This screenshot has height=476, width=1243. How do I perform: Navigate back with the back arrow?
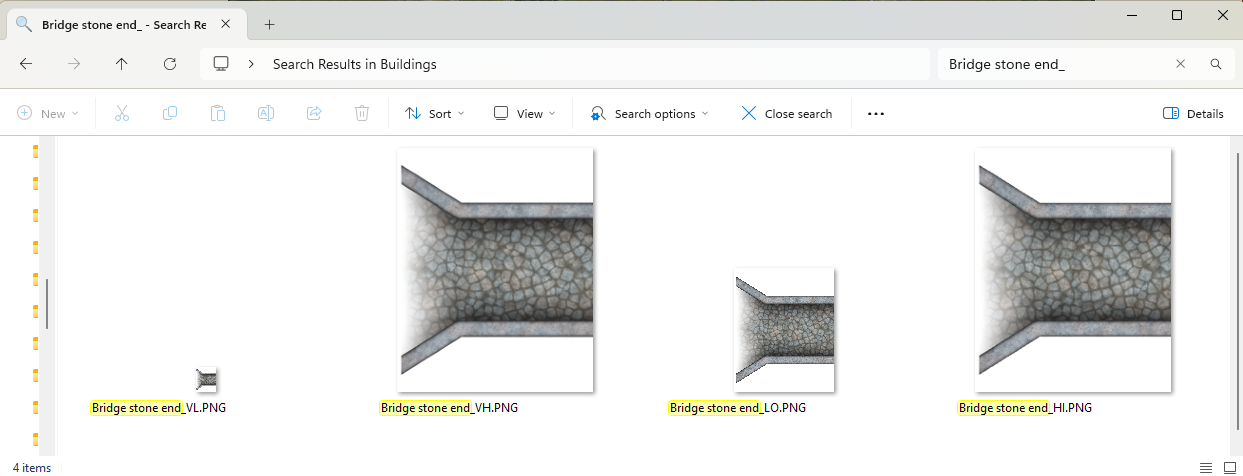tap(26, 64)
